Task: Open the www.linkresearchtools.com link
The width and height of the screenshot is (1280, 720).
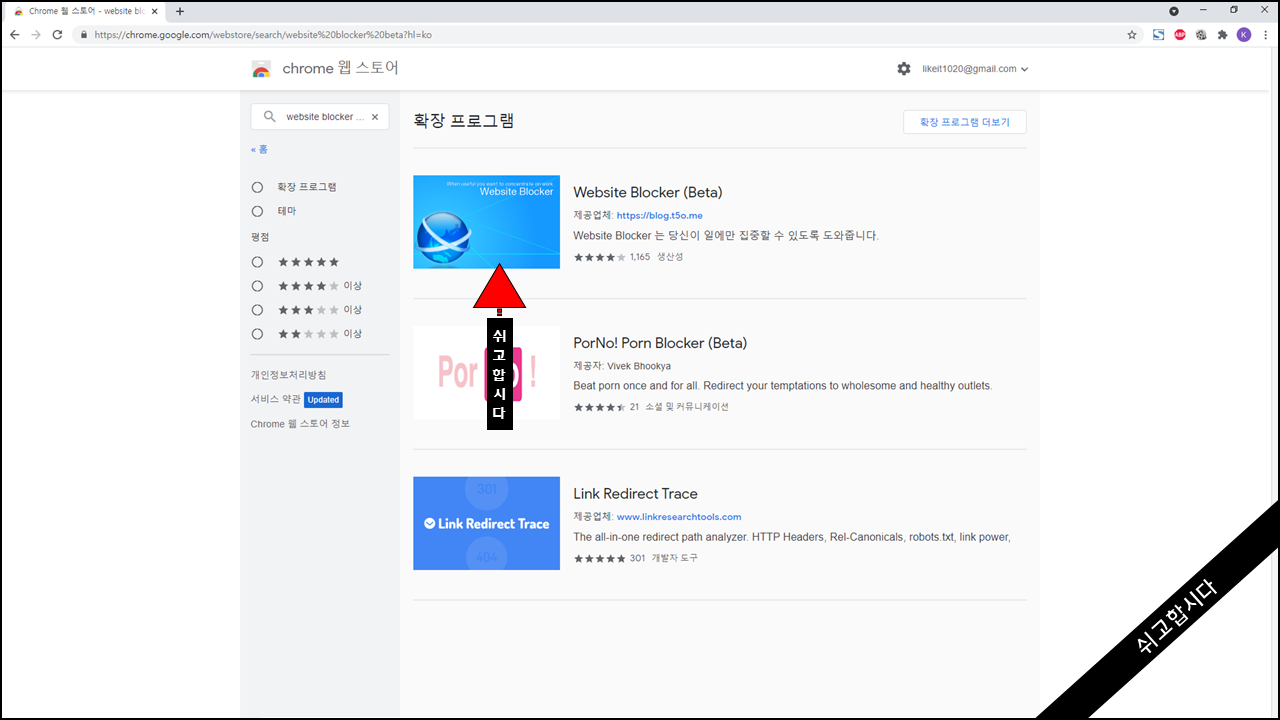Action: click(679, 517)
